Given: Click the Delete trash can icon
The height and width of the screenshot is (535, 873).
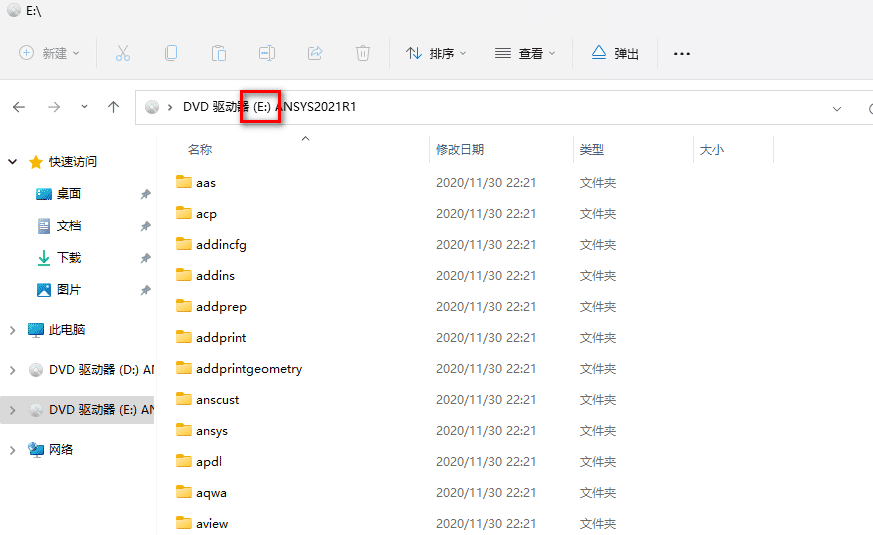Looking at the screenshot, I should point(363,53).
